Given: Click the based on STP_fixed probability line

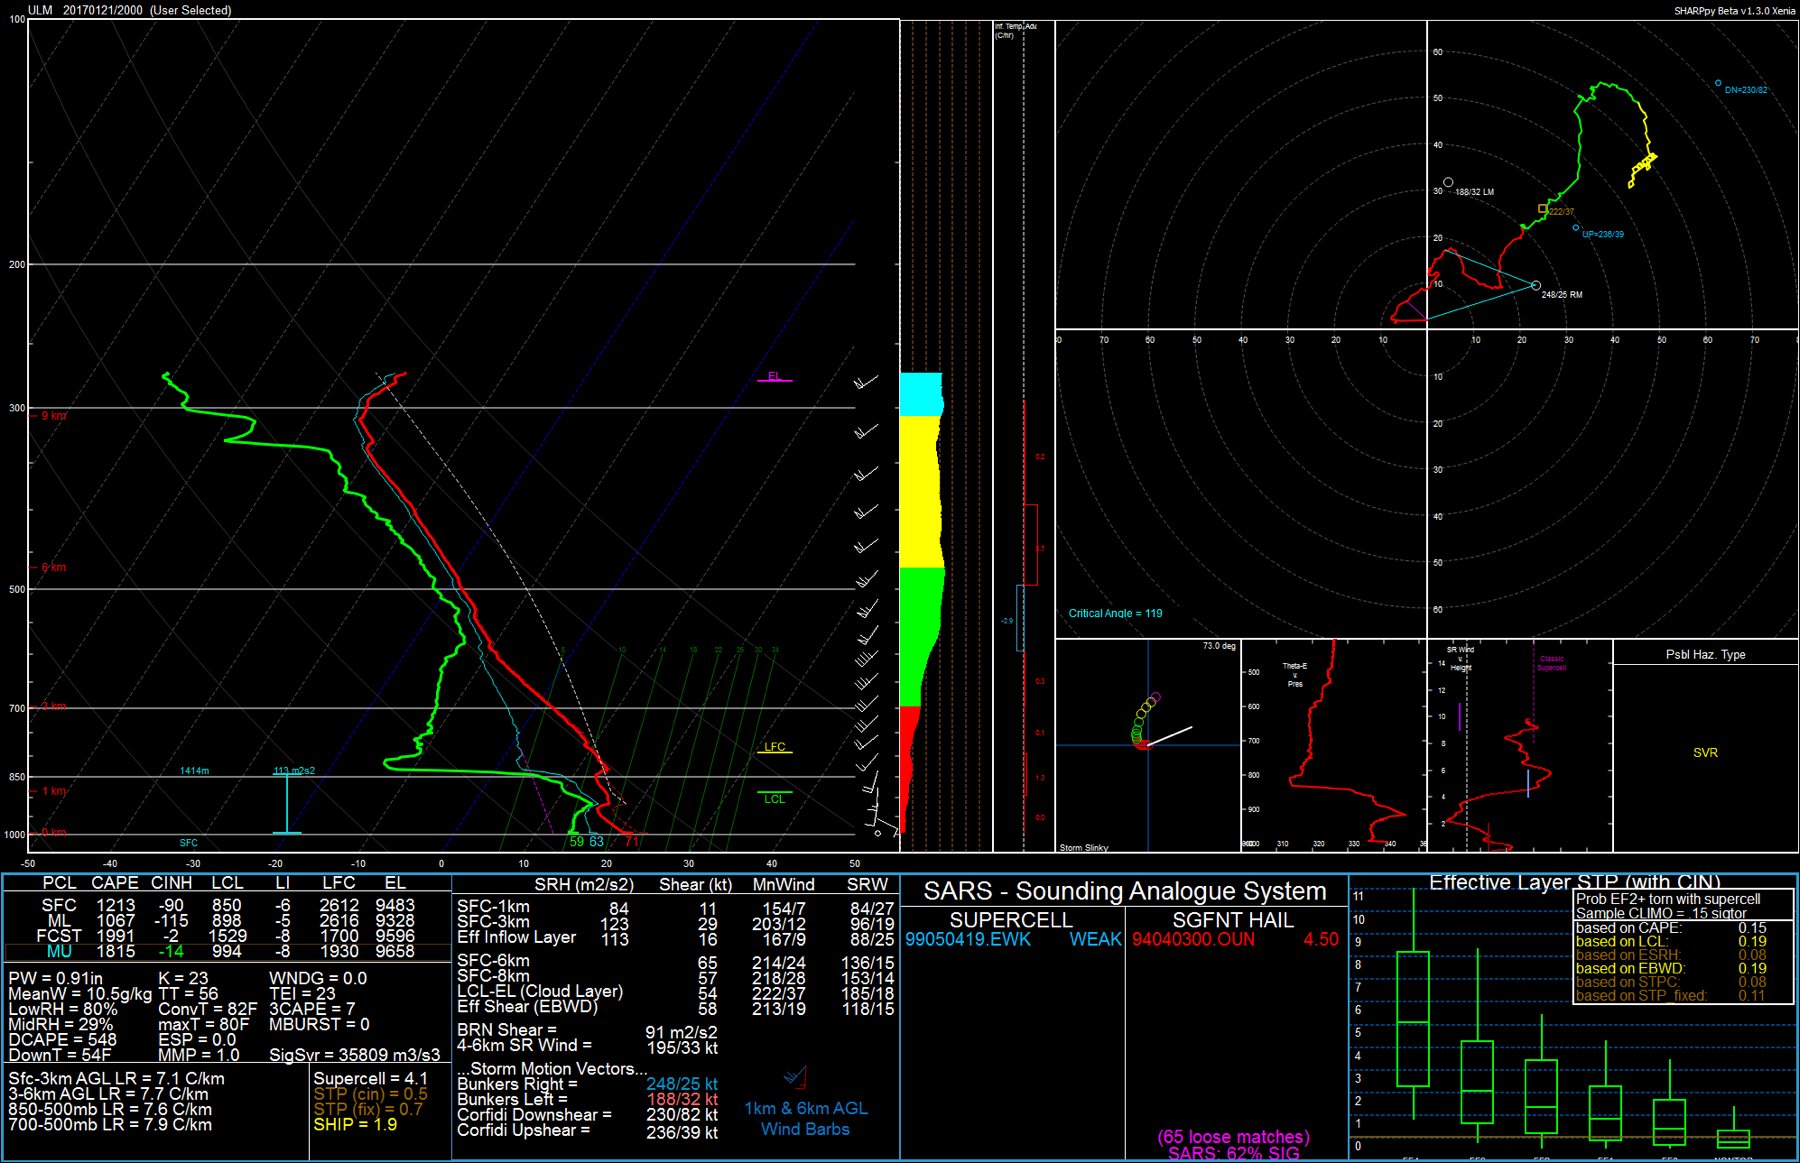Looking at the screenshot, I should pos(1671,995).
